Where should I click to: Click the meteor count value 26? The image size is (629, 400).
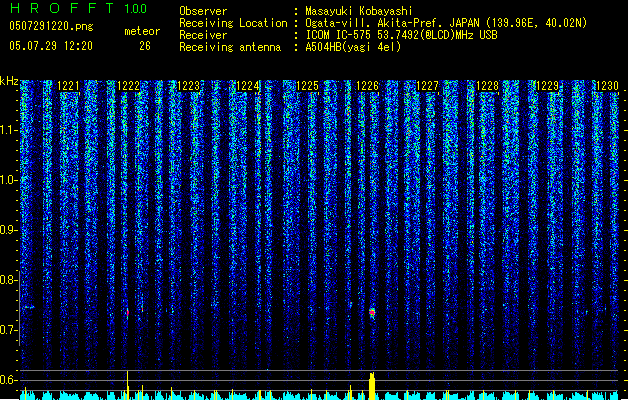[145, 46]
